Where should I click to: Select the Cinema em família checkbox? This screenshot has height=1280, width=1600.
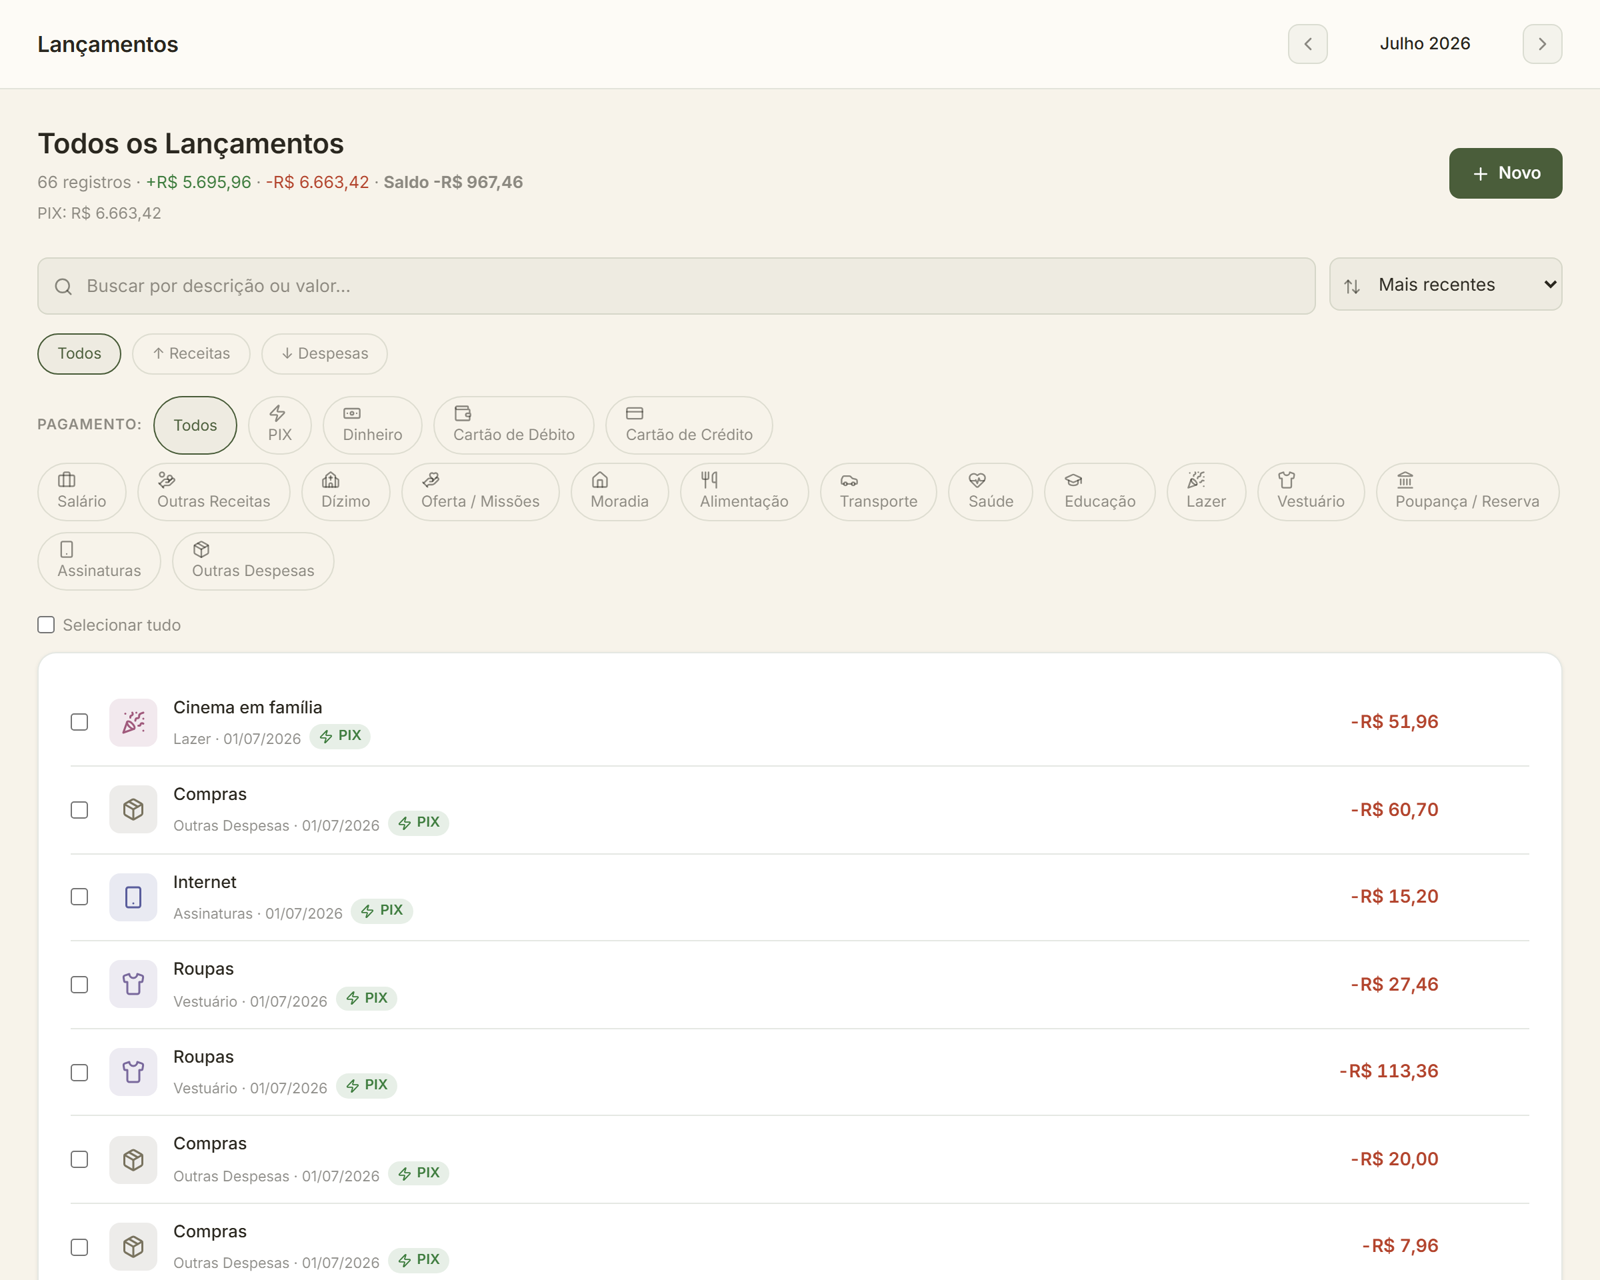coord(79,722)
